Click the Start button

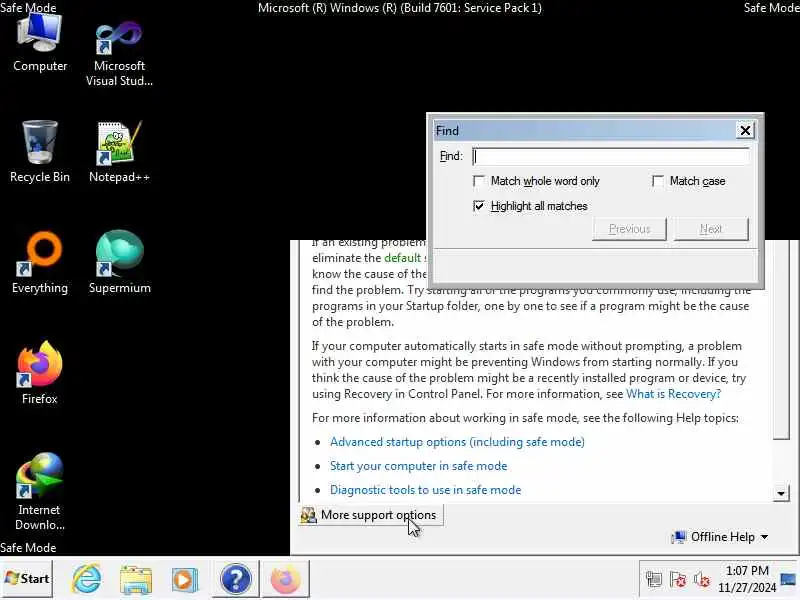pos(27,579)
